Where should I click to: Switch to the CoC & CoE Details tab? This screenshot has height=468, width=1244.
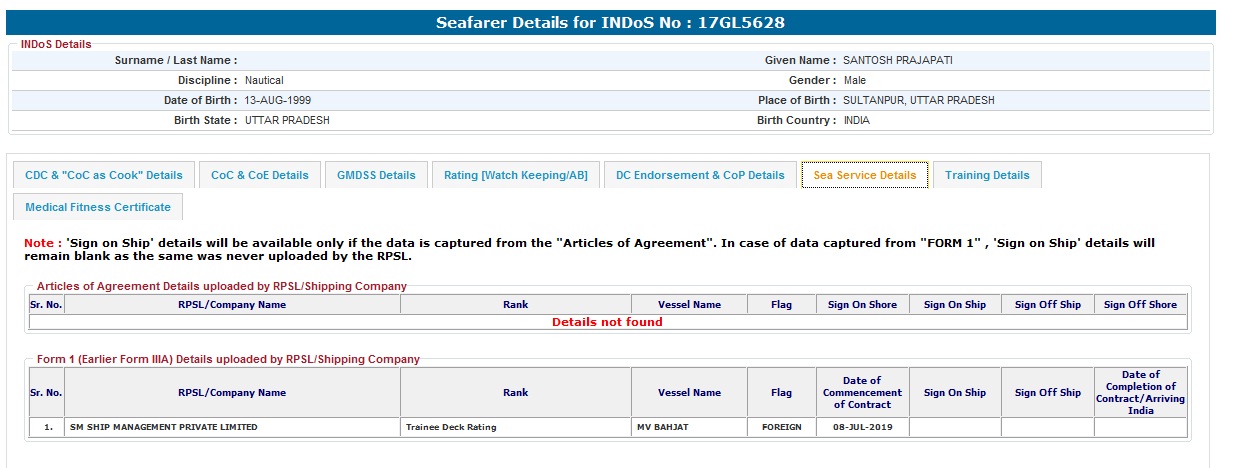tap(260, 175)
